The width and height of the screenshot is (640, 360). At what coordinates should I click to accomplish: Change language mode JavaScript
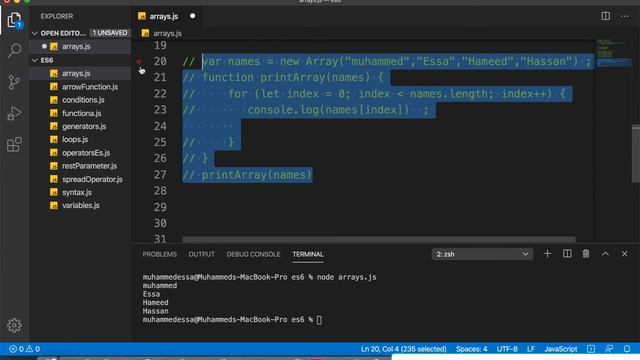(560, 349)
